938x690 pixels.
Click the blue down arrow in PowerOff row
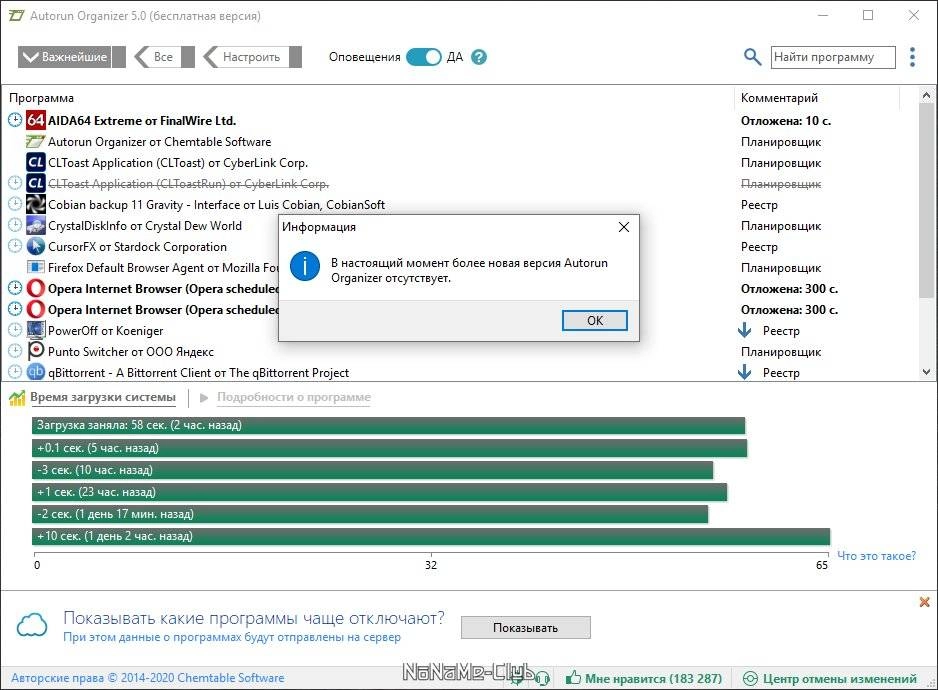744,330
